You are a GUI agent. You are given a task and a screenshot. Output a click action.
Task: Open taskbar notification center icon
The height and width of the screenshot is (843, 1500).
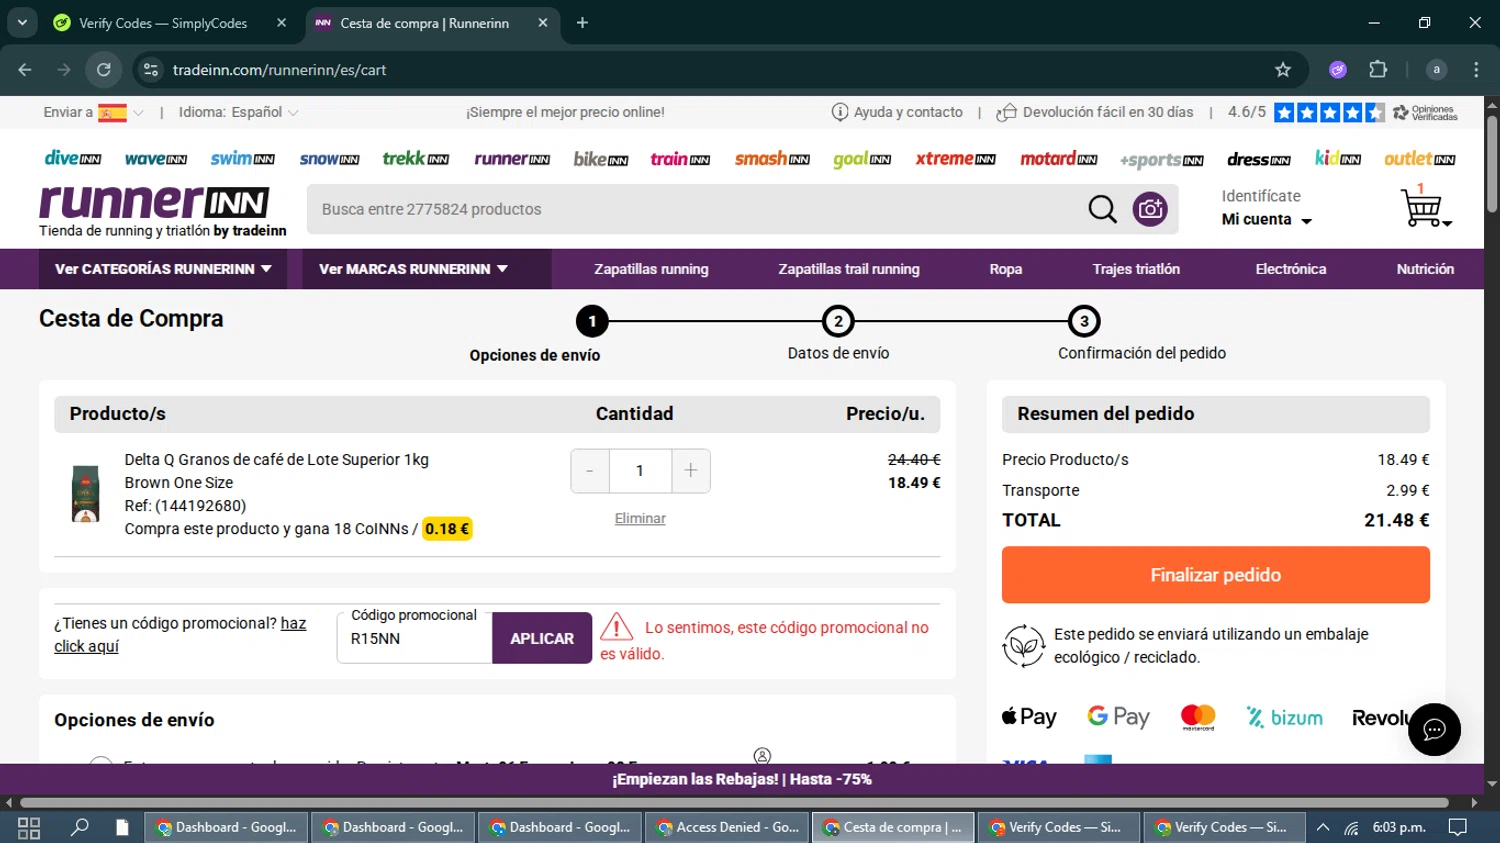pos(1458,827)
